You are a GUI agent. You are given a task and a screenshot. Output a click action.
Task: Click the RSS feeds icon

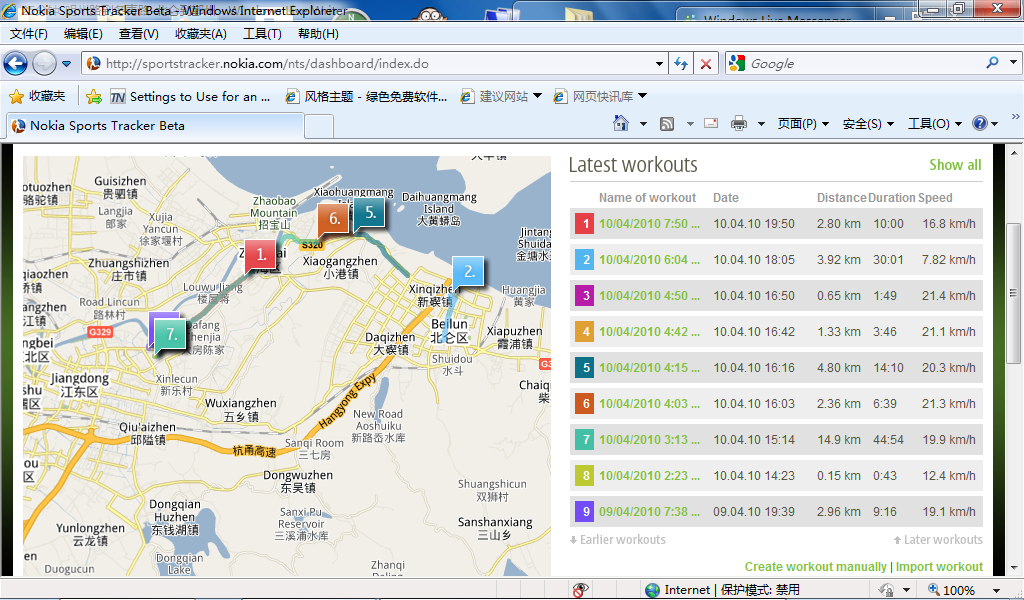coord(667,123)
